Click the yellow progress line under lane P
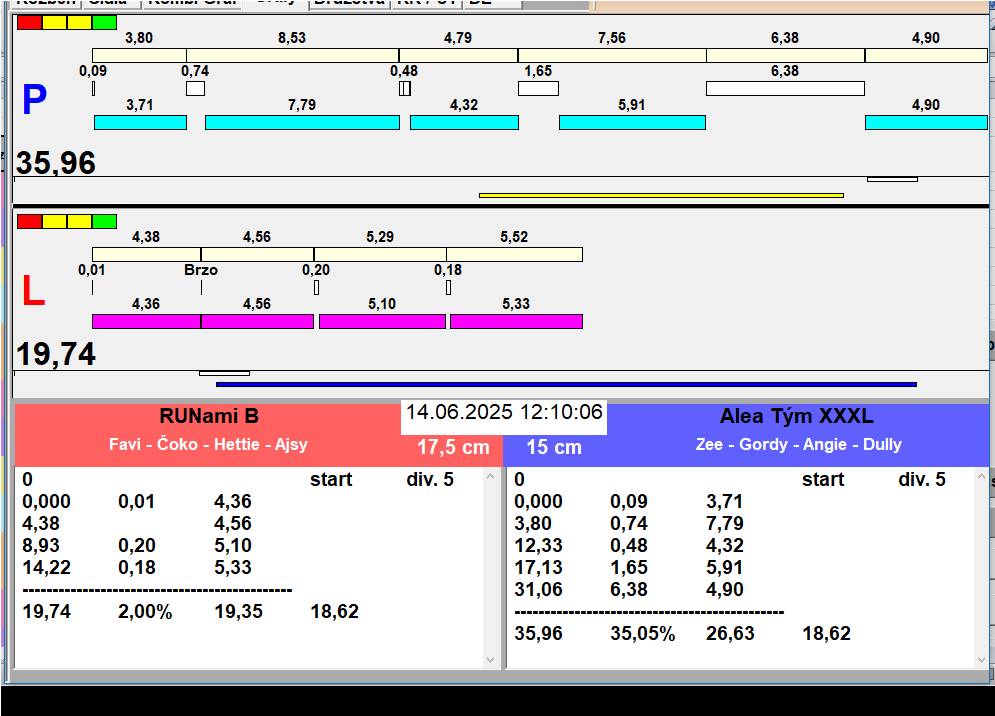995x716 pixels. [661, 195]
